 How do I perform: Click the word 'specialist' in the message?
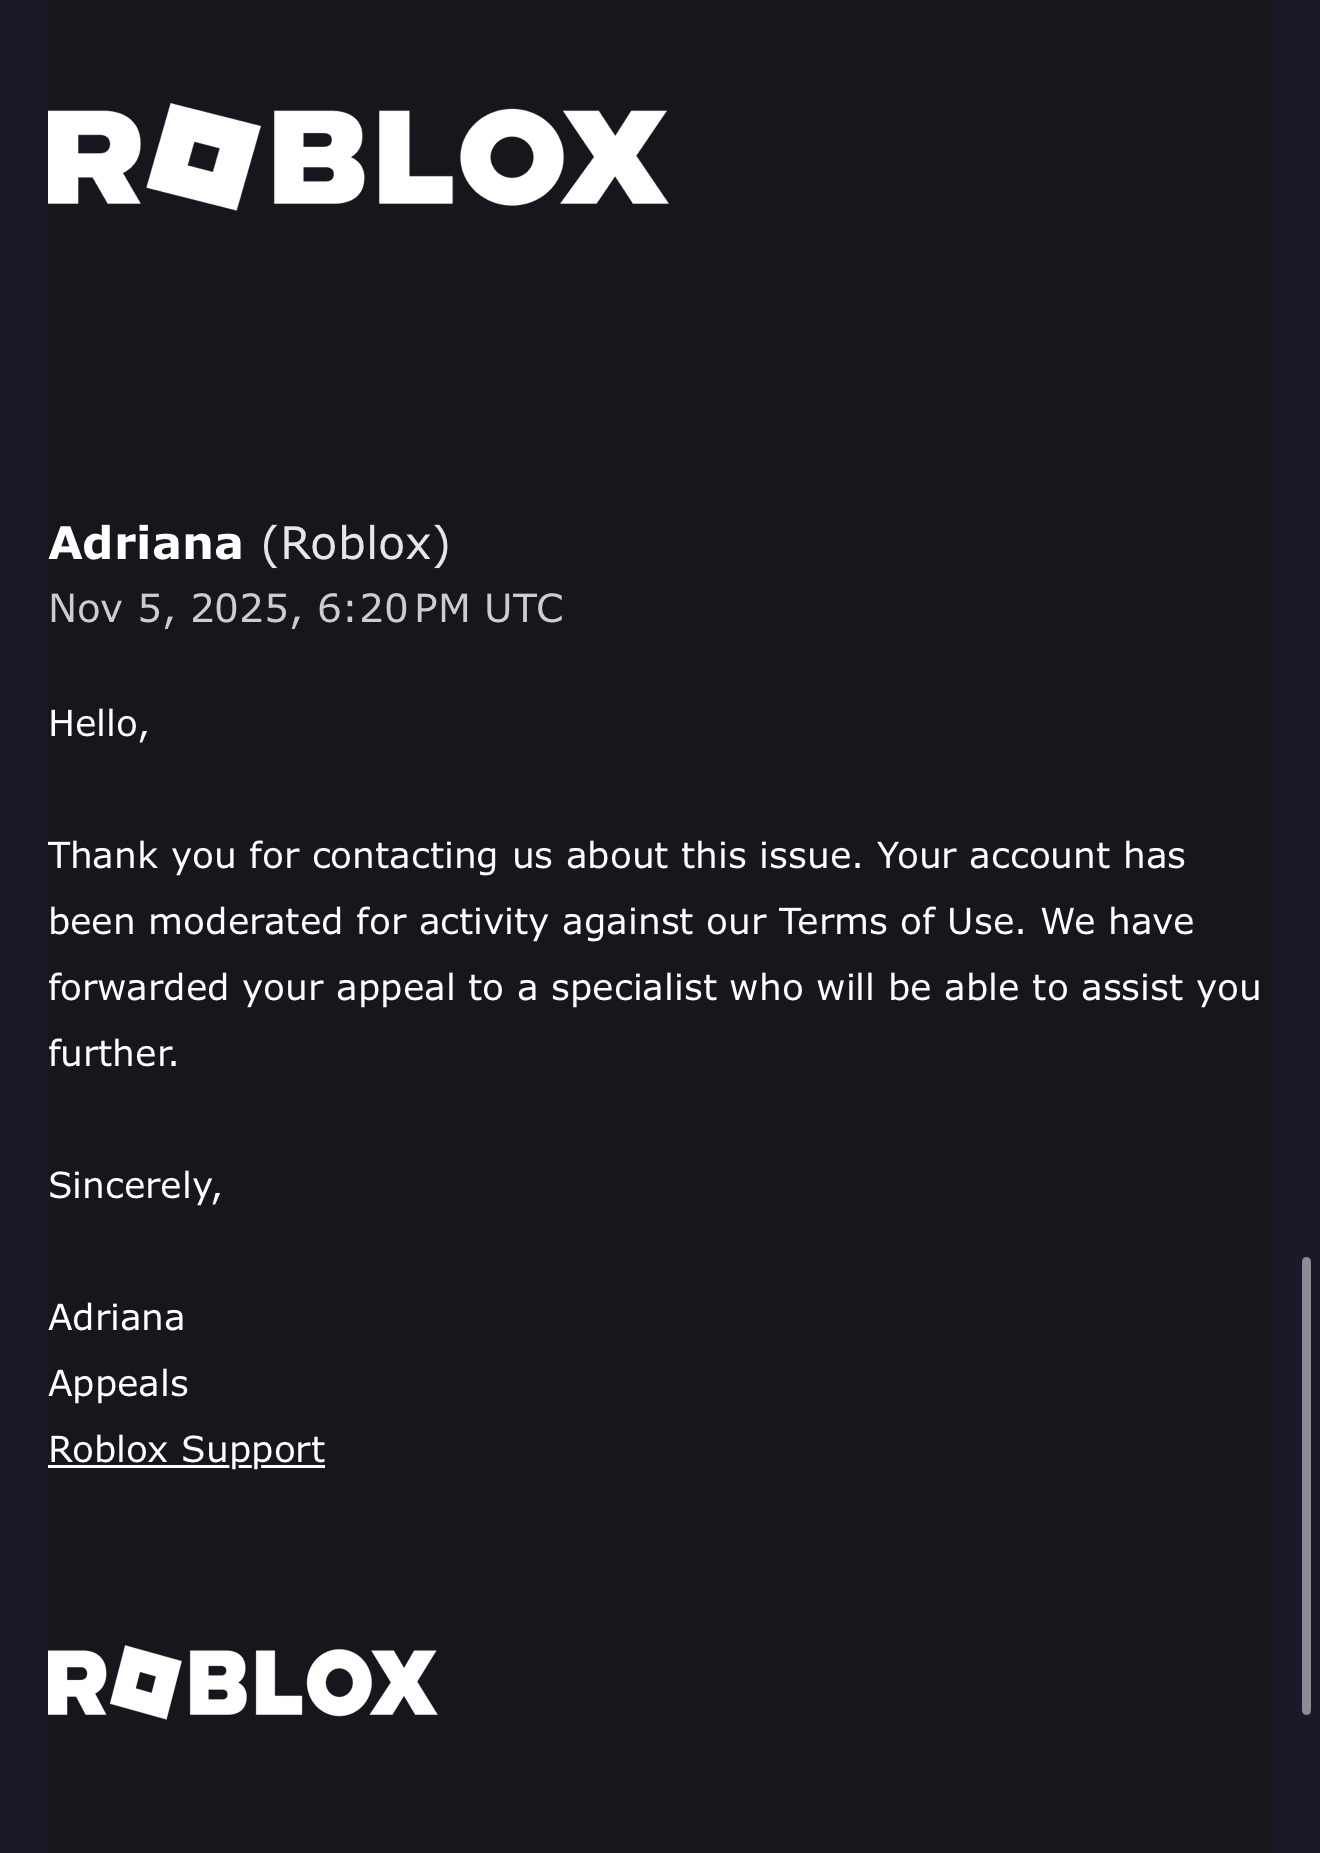[633, 987]
